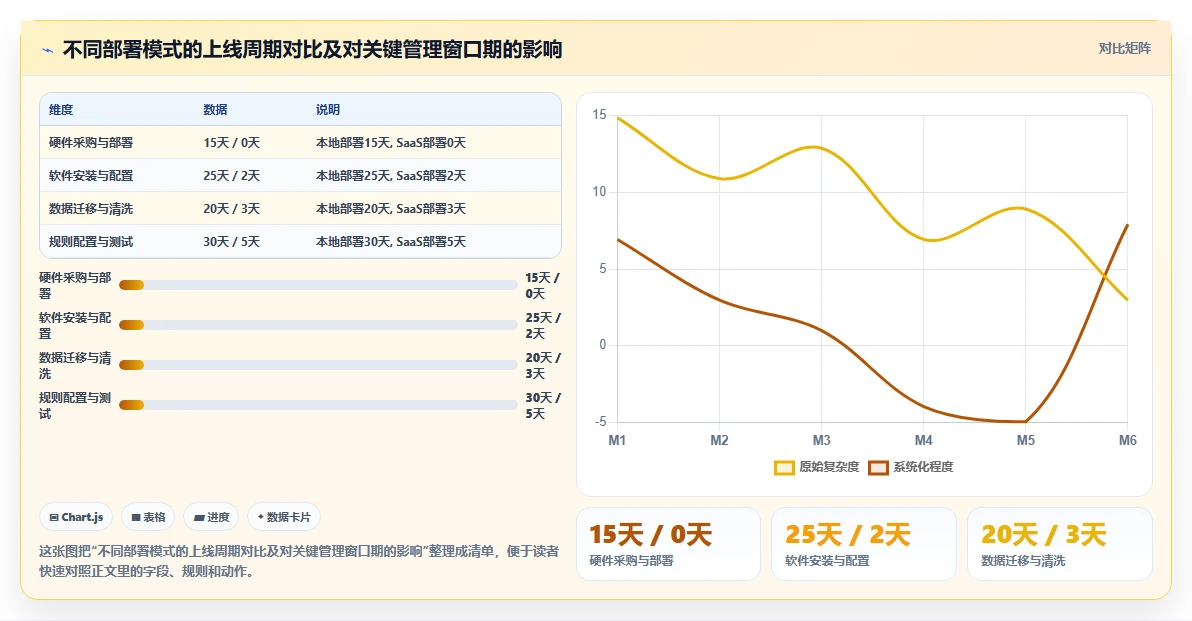Viewport: 1192px width, 621px height.
Task: Click the 数据迁移与清洗 progress bar
Action: (x=319, y=365)
